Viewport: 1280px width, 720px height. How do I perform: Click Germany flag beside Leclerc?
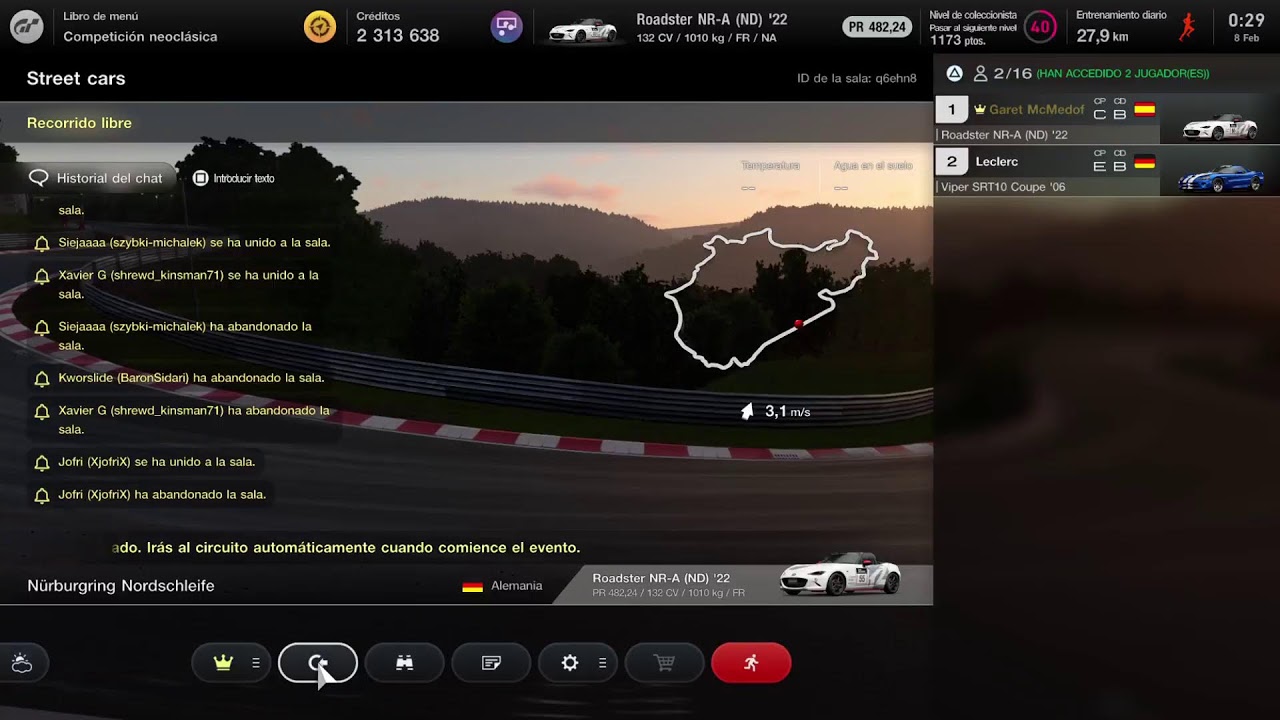pyautogui.click(x=1145, y=162)
